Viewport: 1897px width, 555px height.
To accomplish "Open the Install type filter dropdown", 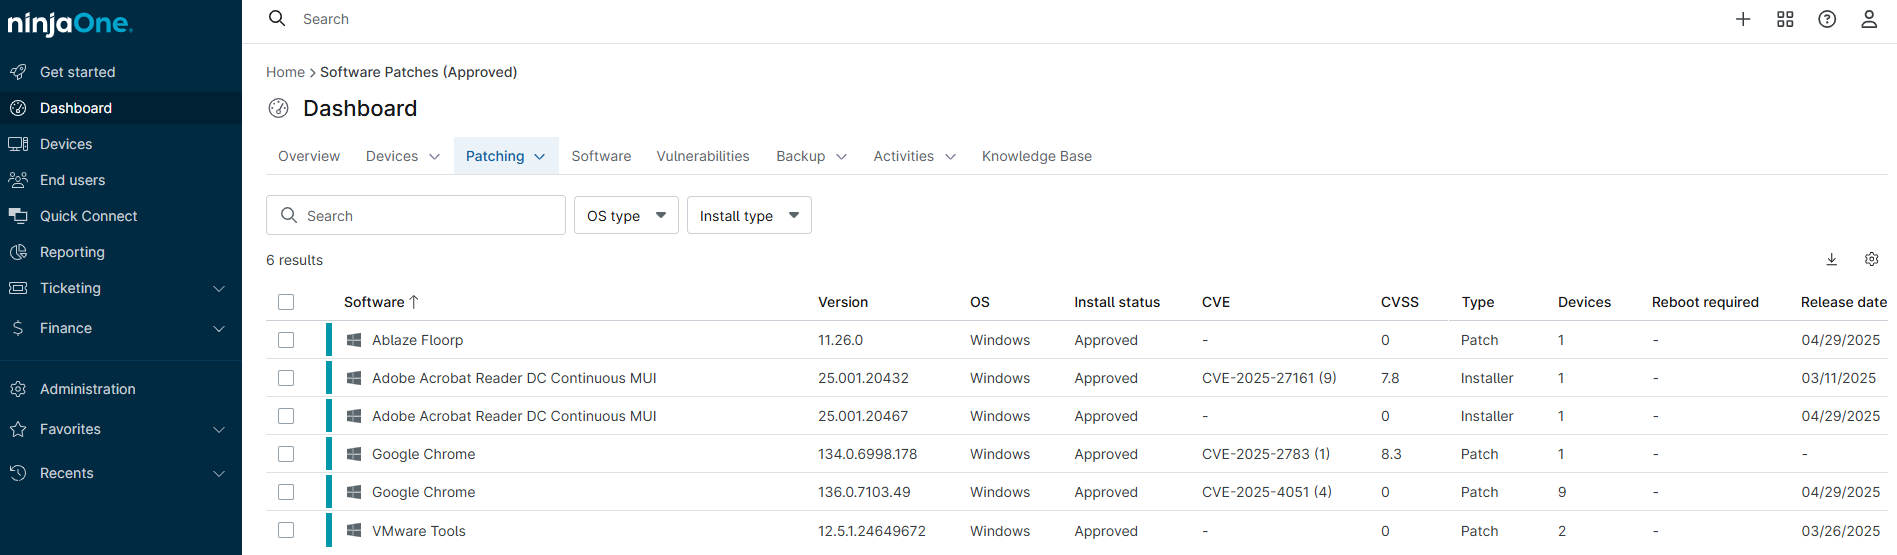I will point(749,216).
